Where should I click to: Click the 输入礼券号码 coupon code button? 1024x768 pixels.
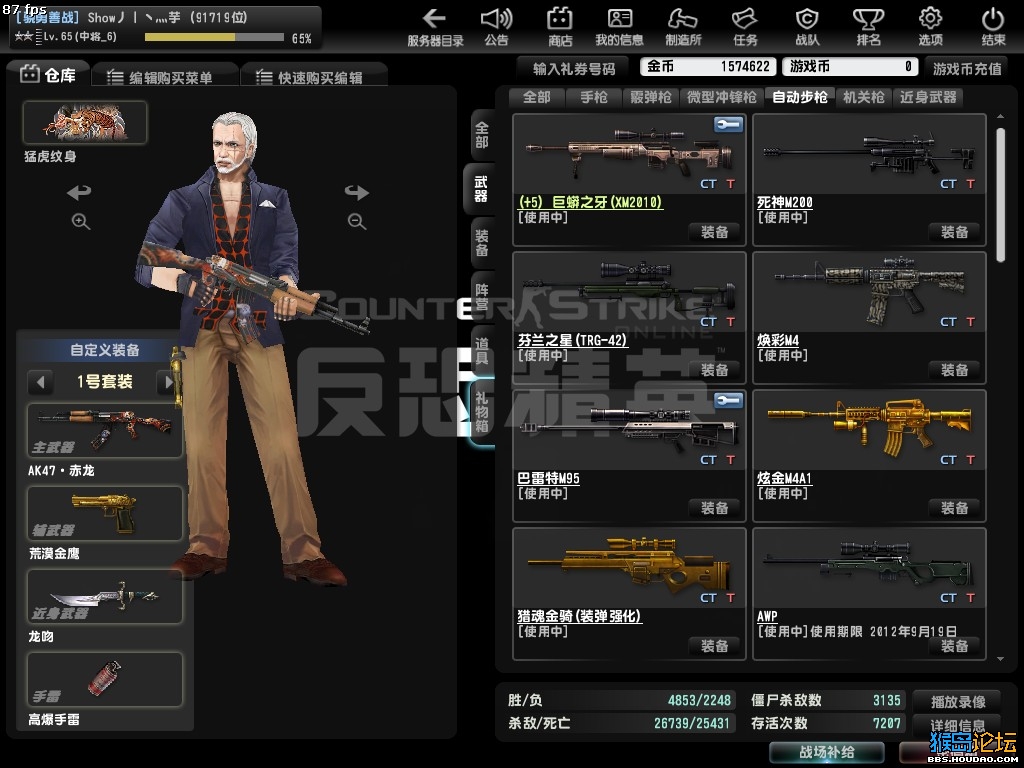coord(573,69)
